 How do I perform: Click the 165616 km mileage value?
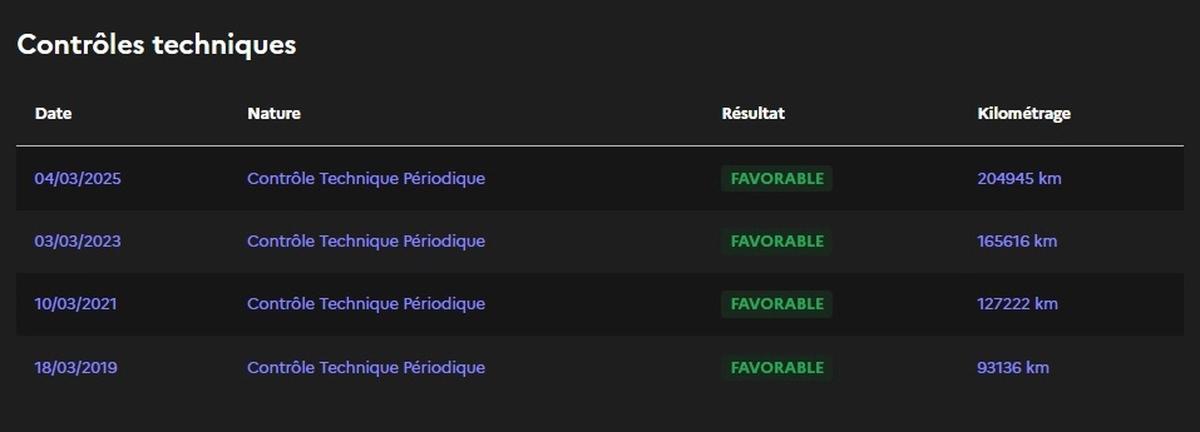click(x=1017, y=241)
